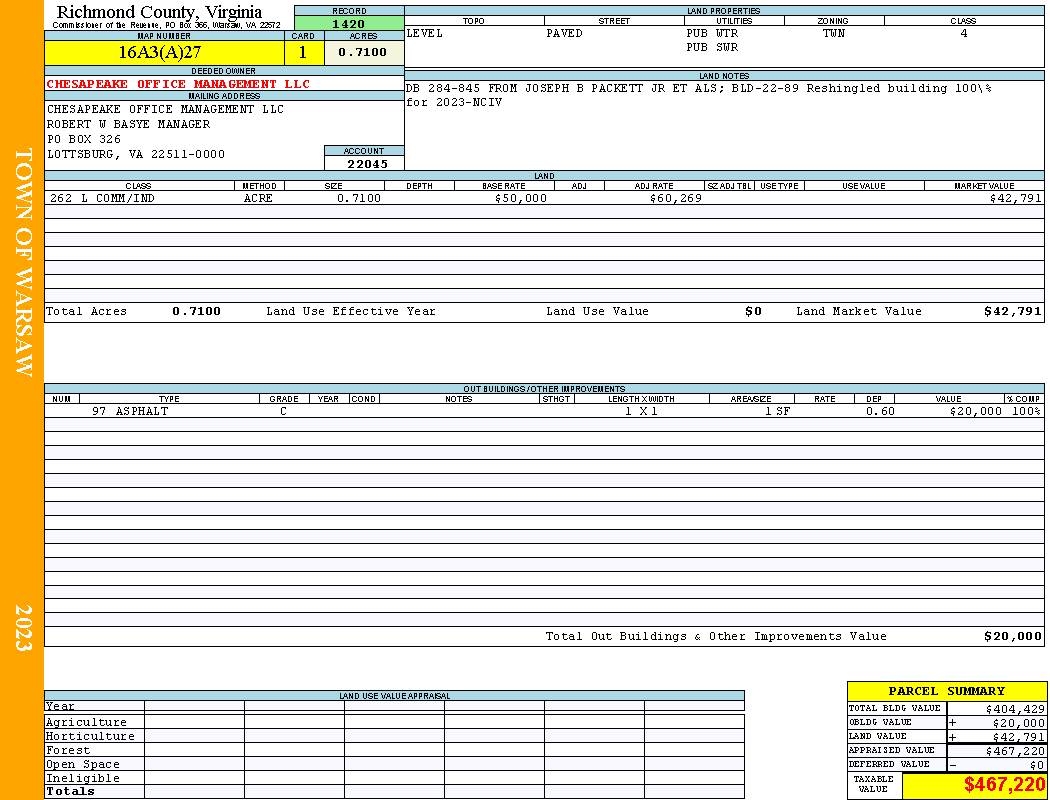Click zoning value TWN
Viewport: 1050px width, 800px height.
click(834, 33)
